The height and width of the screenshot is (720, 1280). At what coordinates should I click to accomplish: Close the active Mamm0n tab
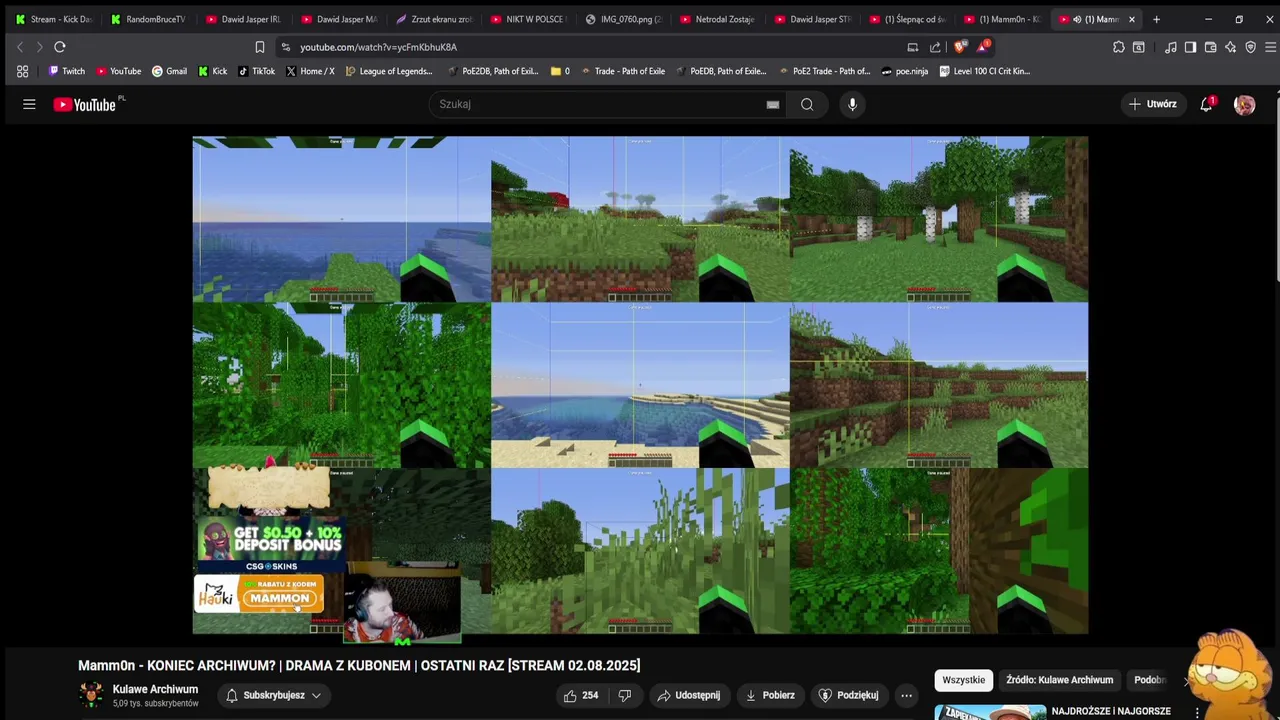(1132, 19)
